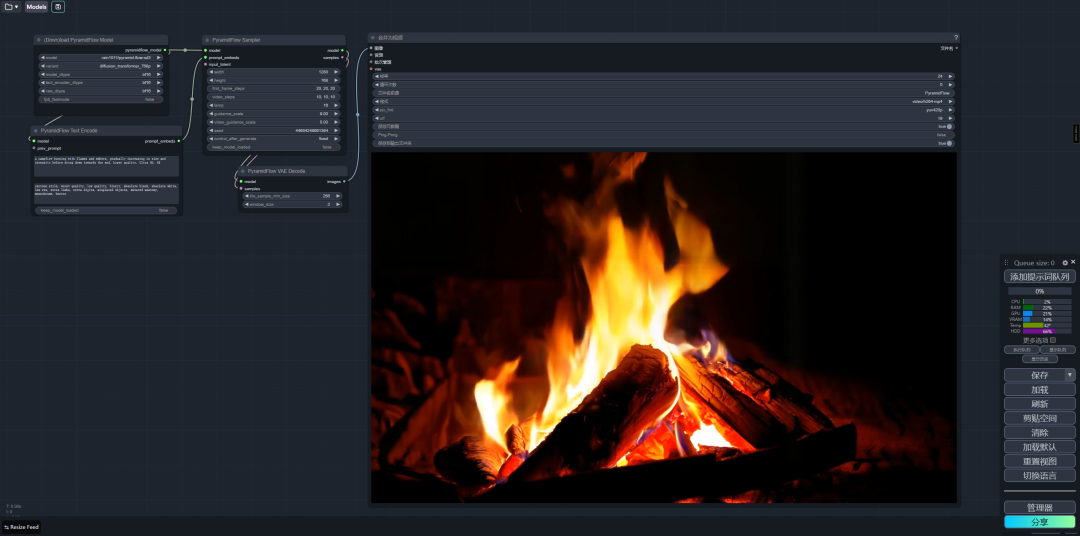Image resolution: width=1080 pixels, height=536 pixels.
Task: Click the 保存 save button
Action: 1035,375
